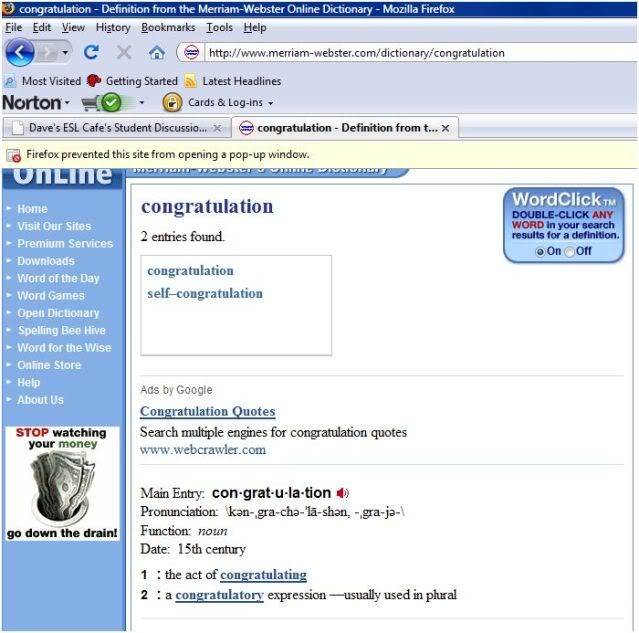Open Premium Services sidebar link
The height and width of the screenshot is (633, 639).
click(x=65, y=243)
